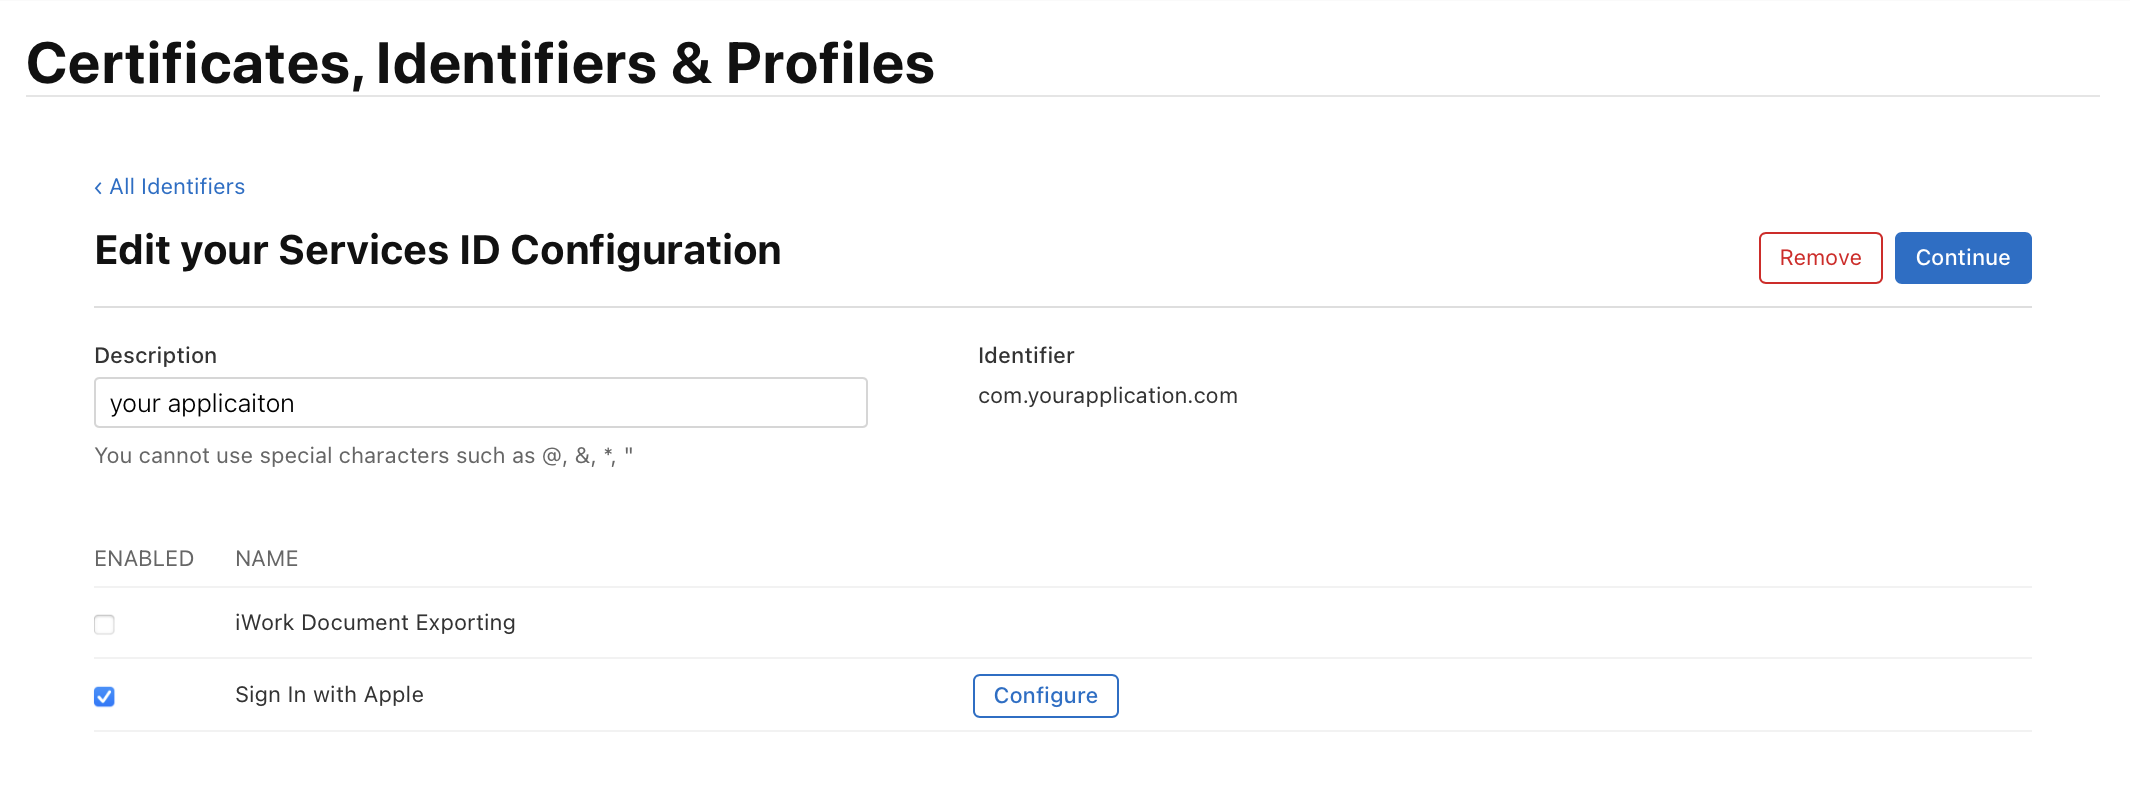Uncheck the Sign In with Apple checkbox
Screen dimensions: 2130x804
pyautogui.click(x=104, y=697)
